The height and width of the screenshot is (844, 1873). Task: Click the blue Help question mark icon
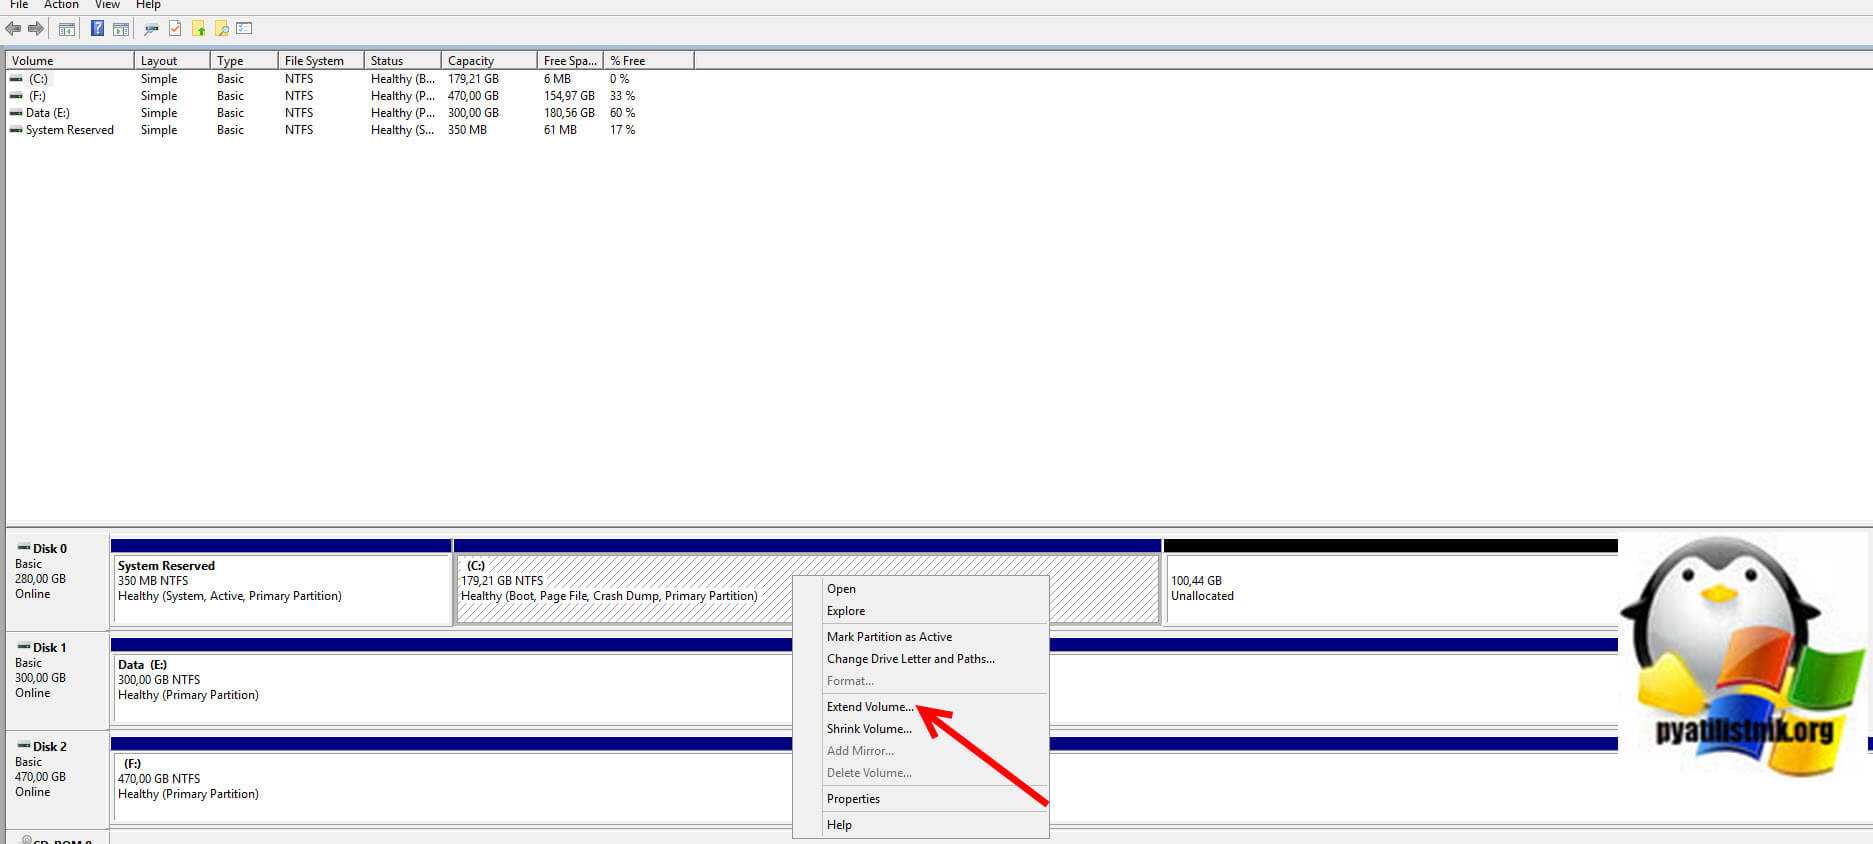(x=97, y=29)
